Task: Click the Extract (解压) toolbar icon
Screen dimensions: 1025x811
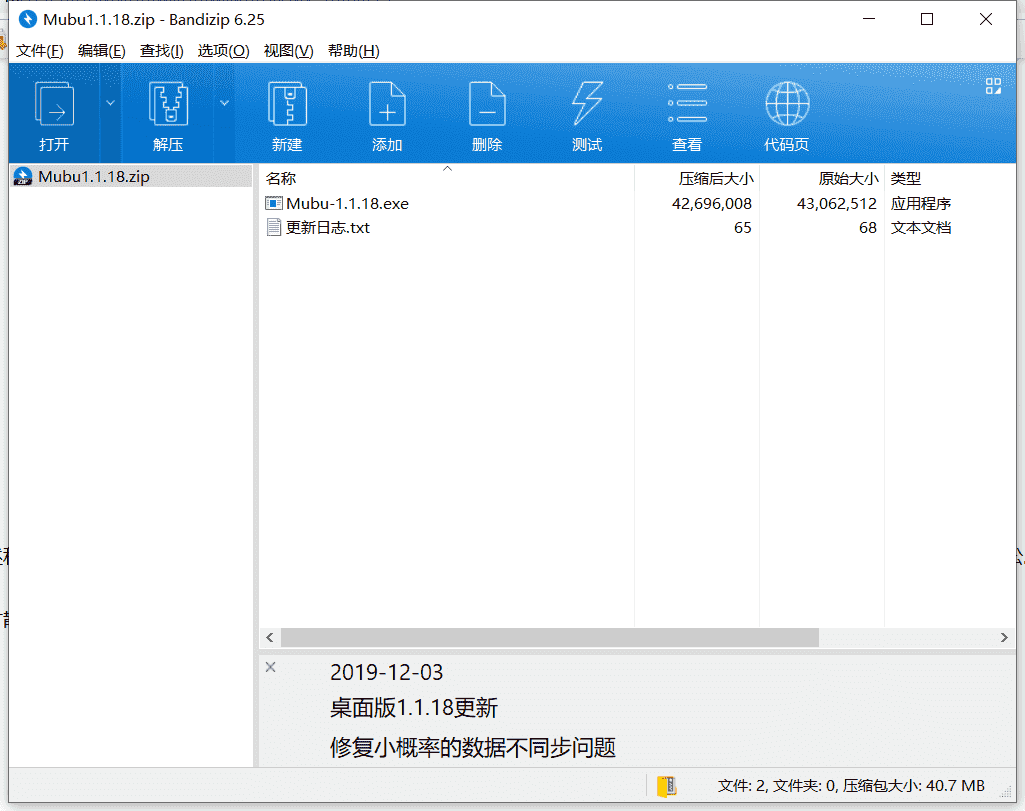Action: 168,104
